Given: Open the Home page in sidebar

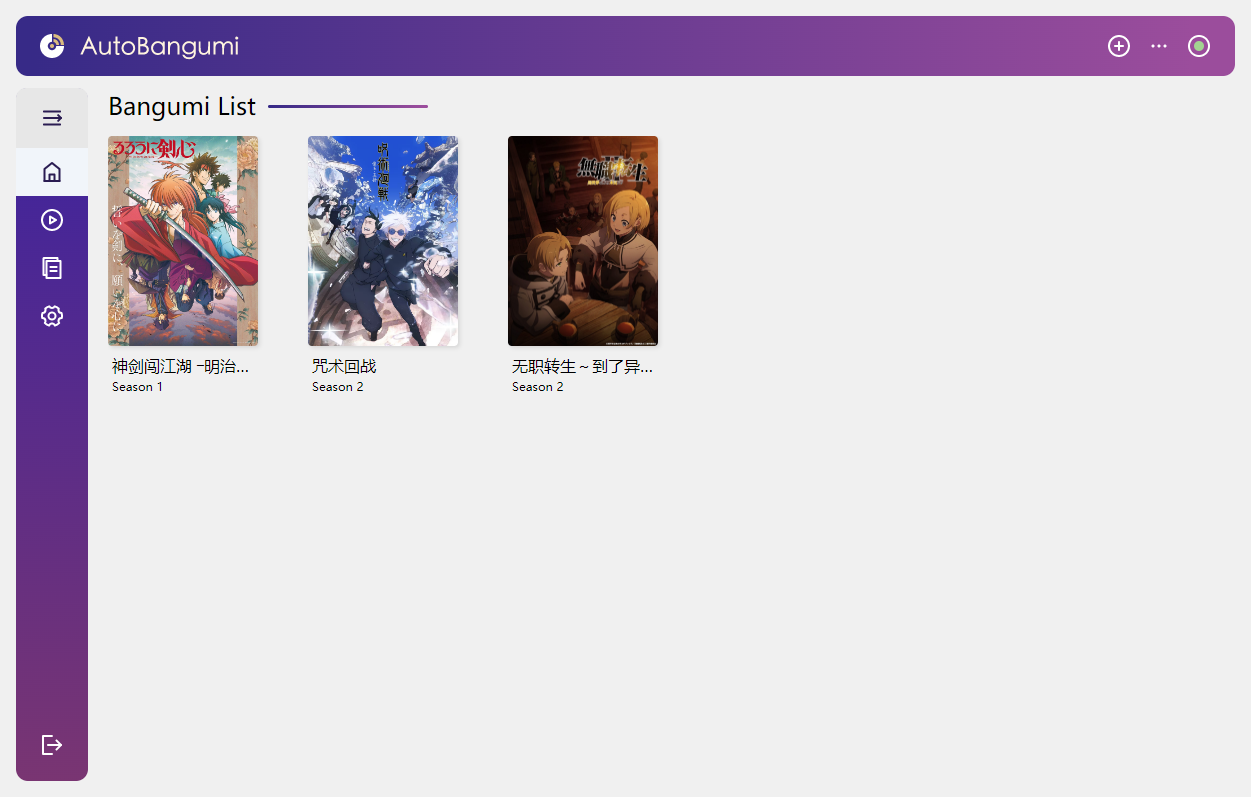Looking at the screenshot, I should point(52,172).
